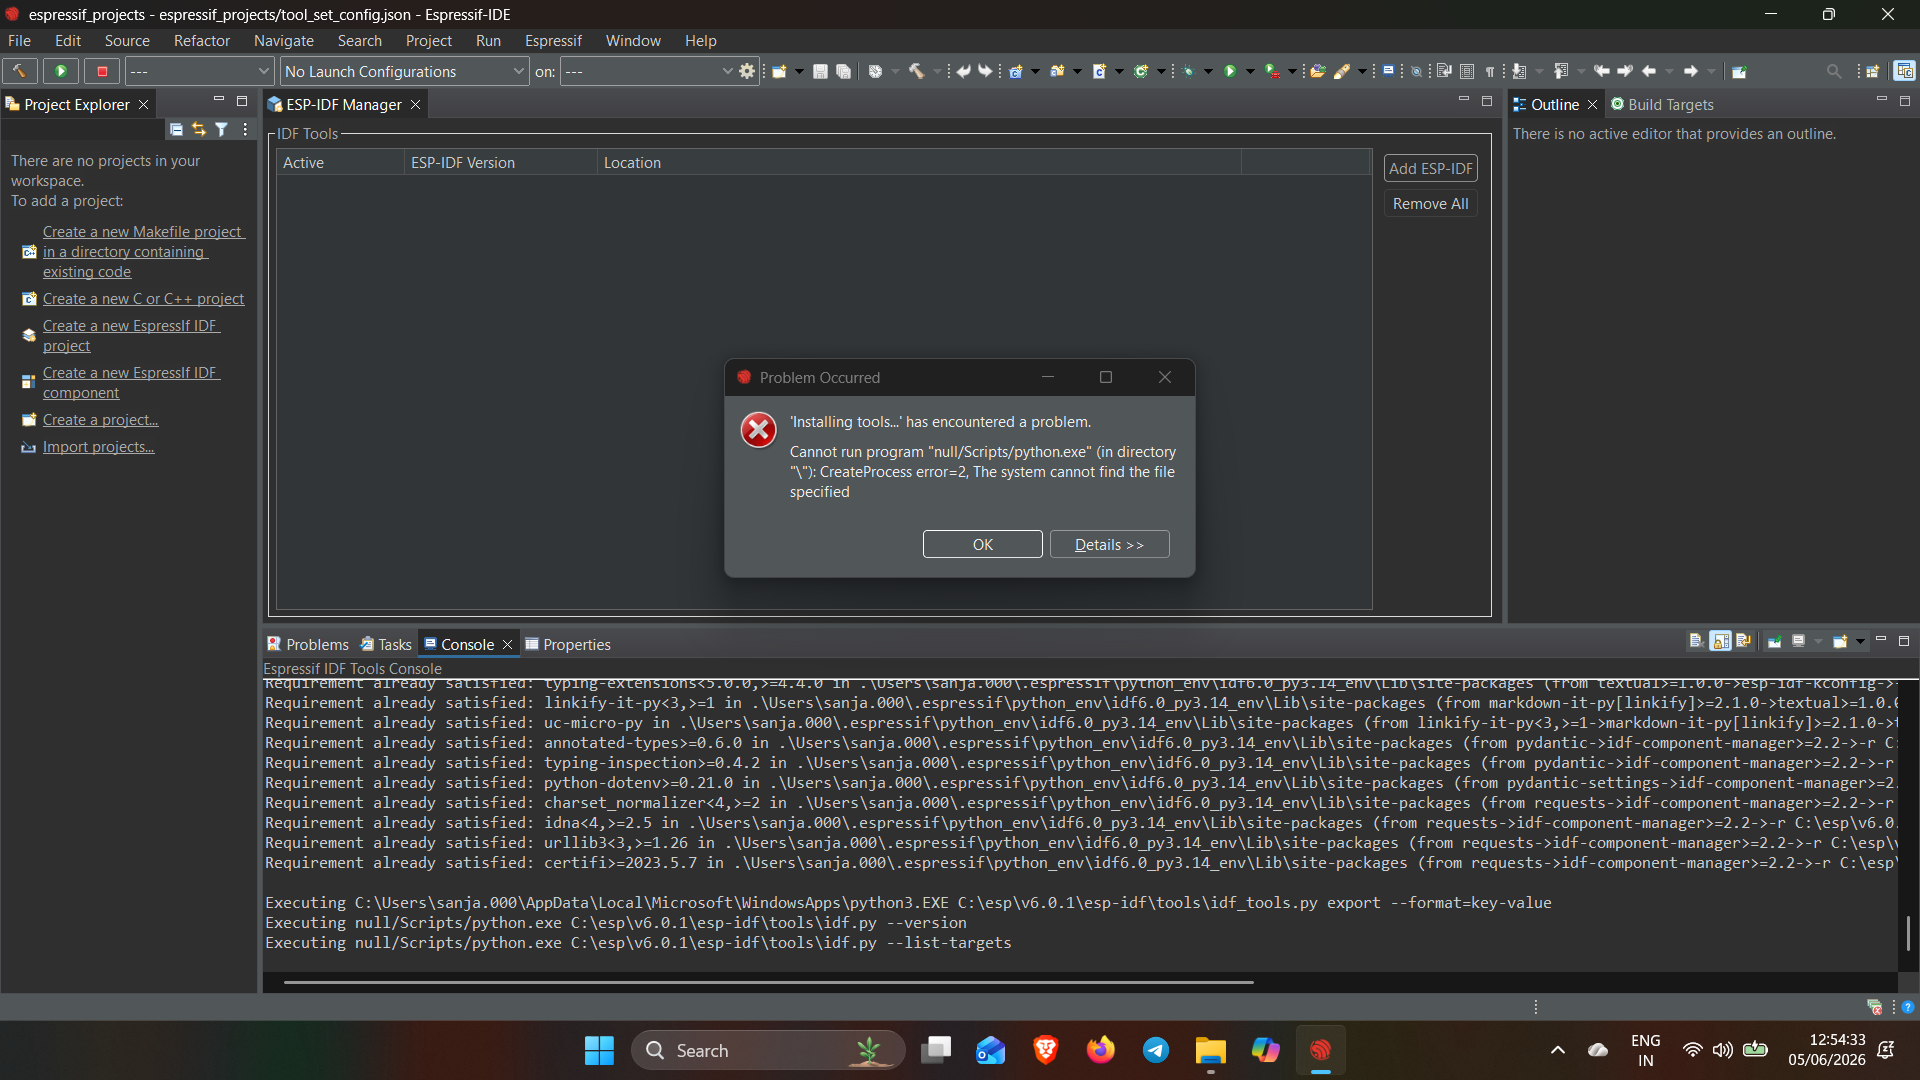Toggle Pin Console
Screen dimensions: 1920x1080
click(x=1775, y=641)
